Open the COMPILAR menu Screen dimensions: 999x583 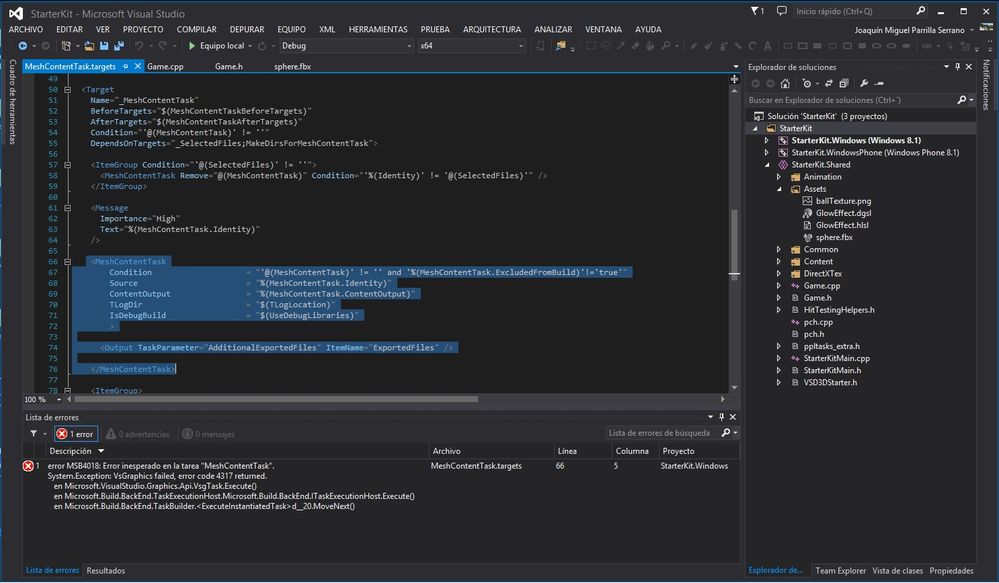pos(196,29)
